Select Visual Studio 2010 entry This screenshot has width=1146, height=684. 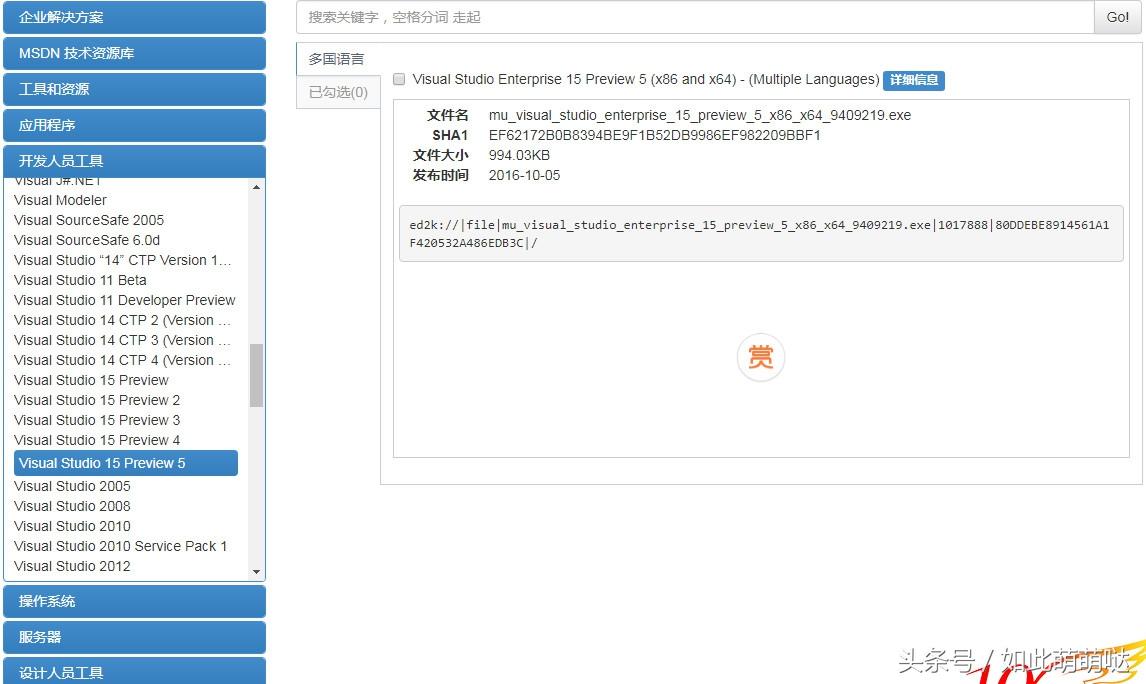point(72,526)
